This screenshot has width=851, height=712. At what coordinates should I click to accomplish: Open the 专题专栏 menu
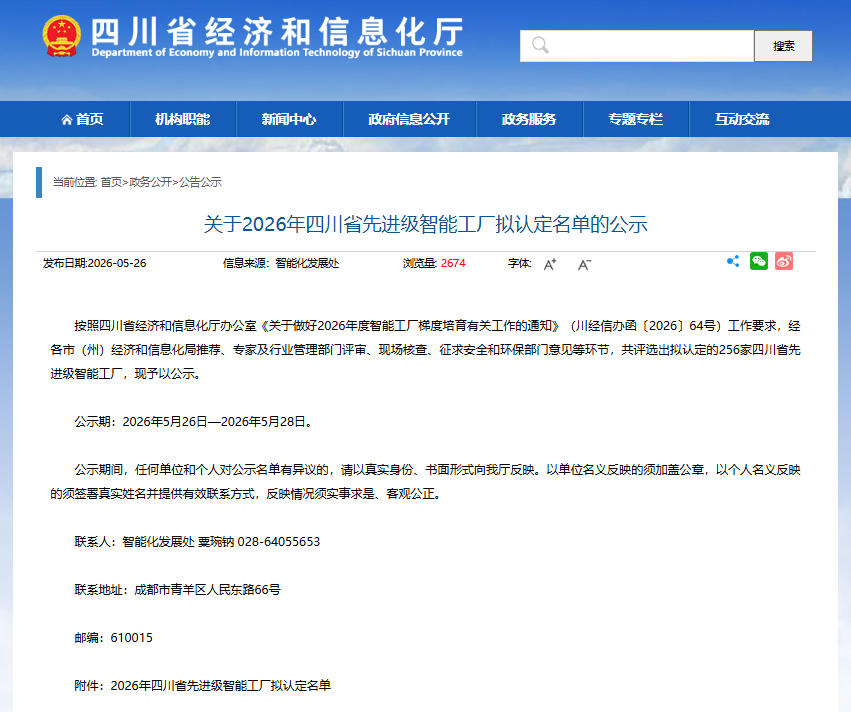click(x=636, y=119)
